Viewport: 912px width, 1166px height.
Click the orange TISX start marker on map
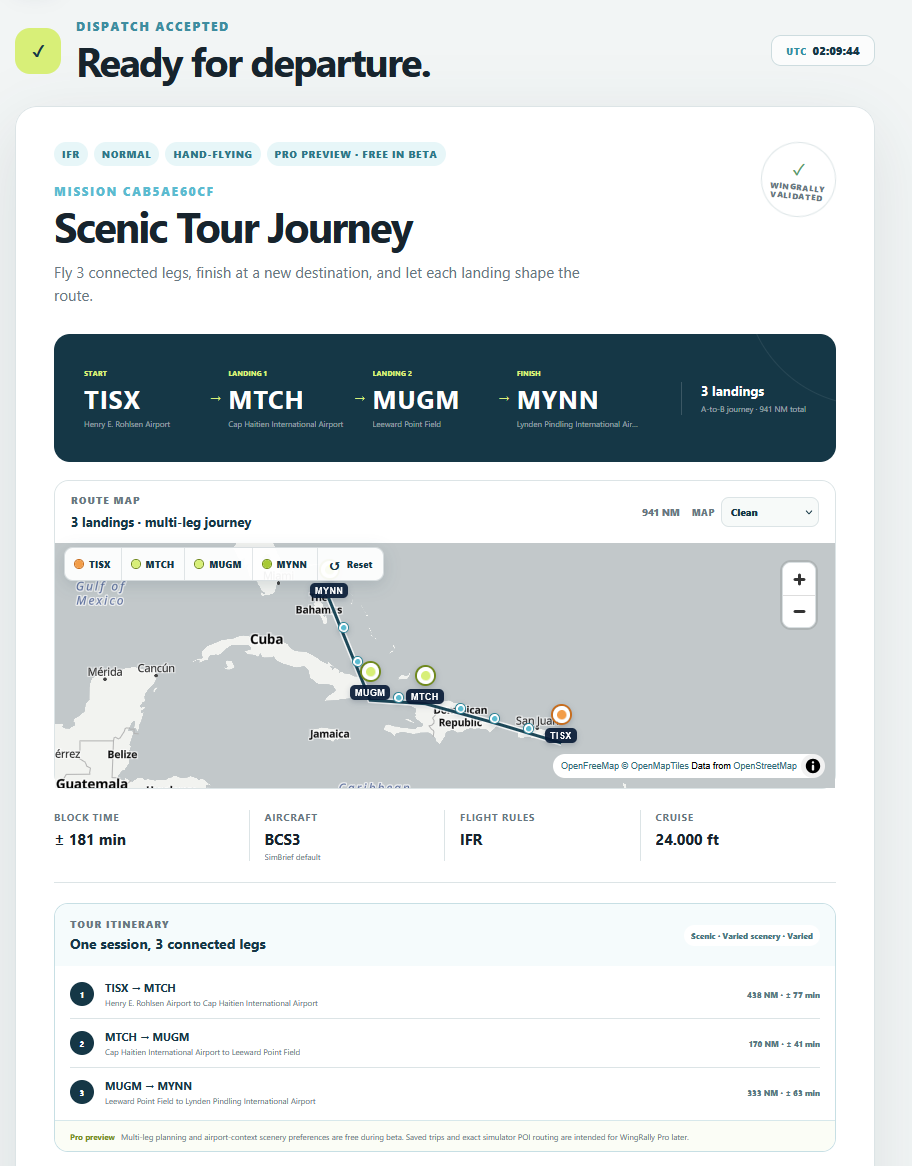[561, 715]
